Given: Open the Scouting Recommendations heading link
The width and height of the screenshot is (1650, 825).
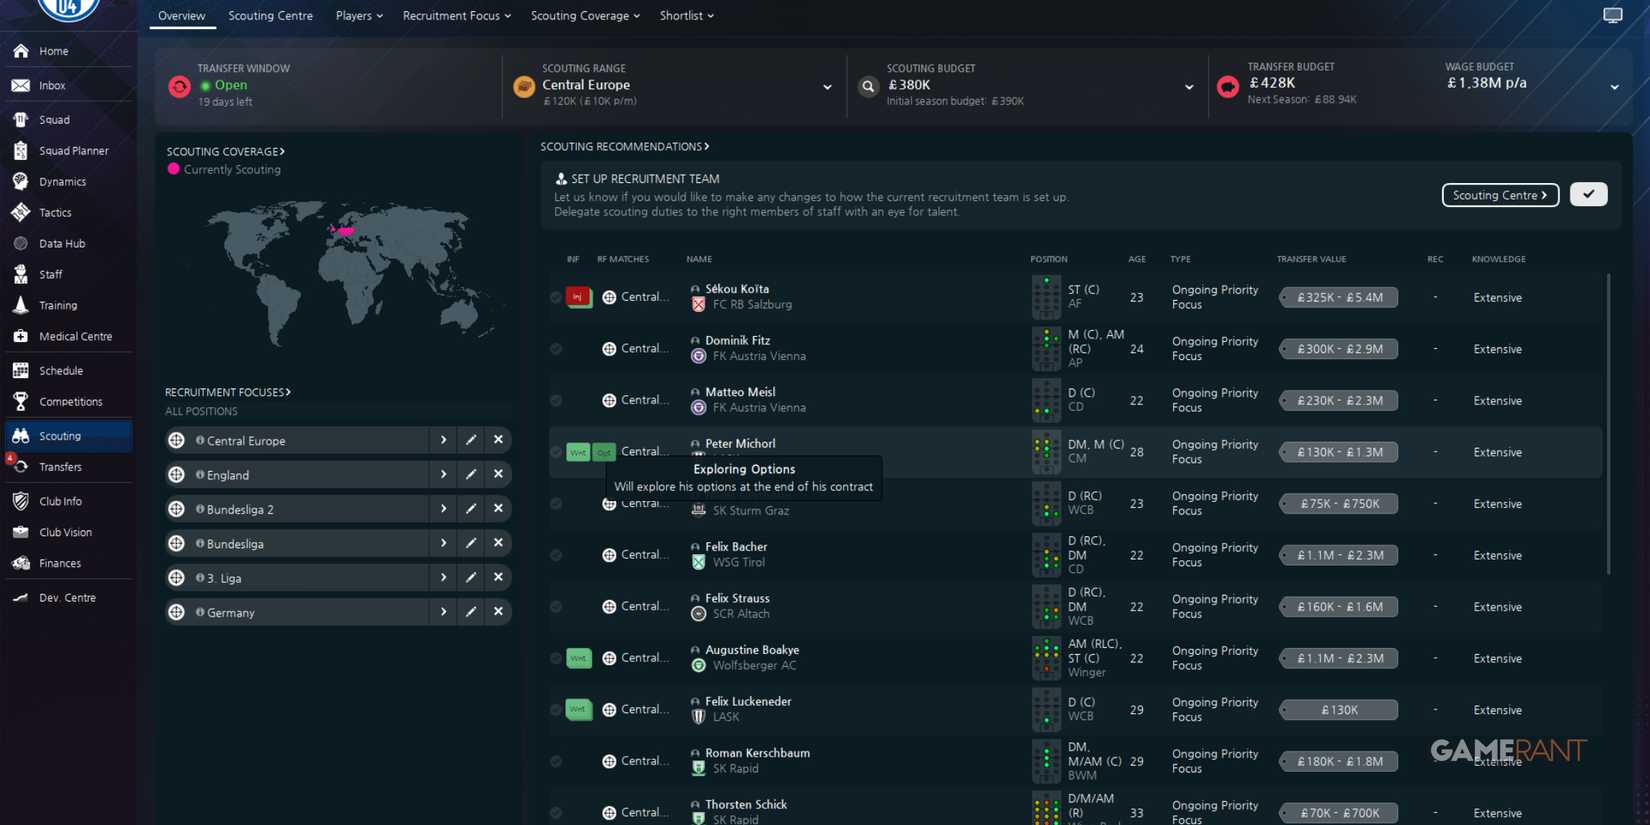Looking at the screenshot, I should 625,147.
